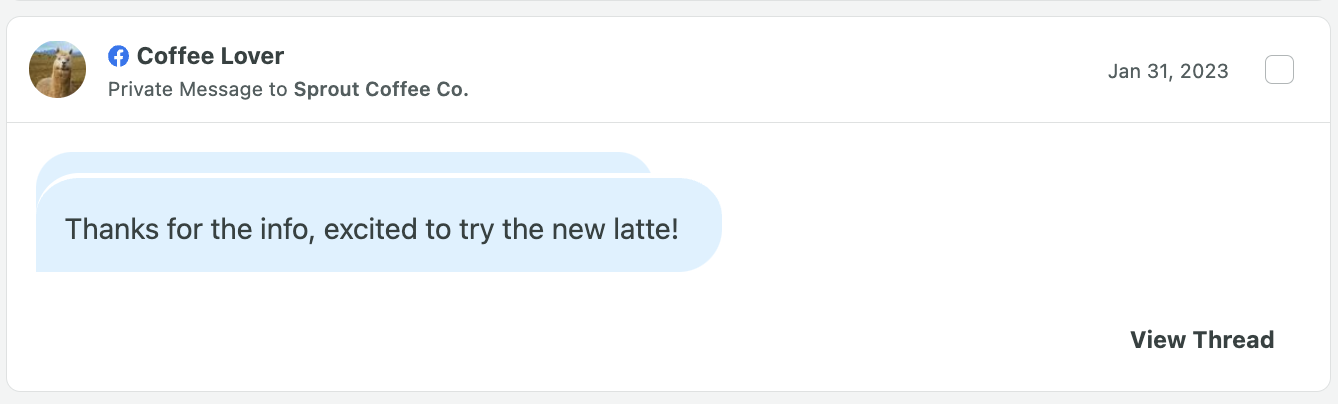Viewport: 1338px width, 404px height.
Task: Open the alpaca profile picture avatar
Action: (x=57, y=70)
